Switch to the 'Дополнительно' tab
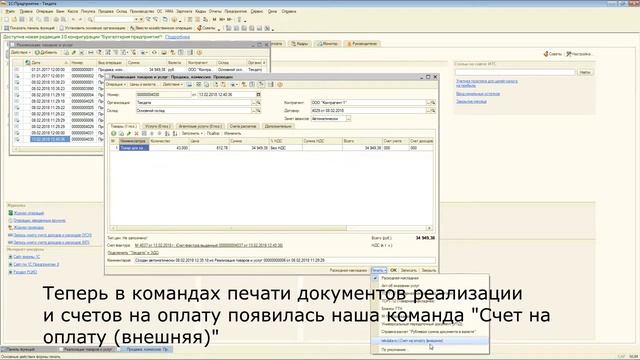 click(278, 126)
